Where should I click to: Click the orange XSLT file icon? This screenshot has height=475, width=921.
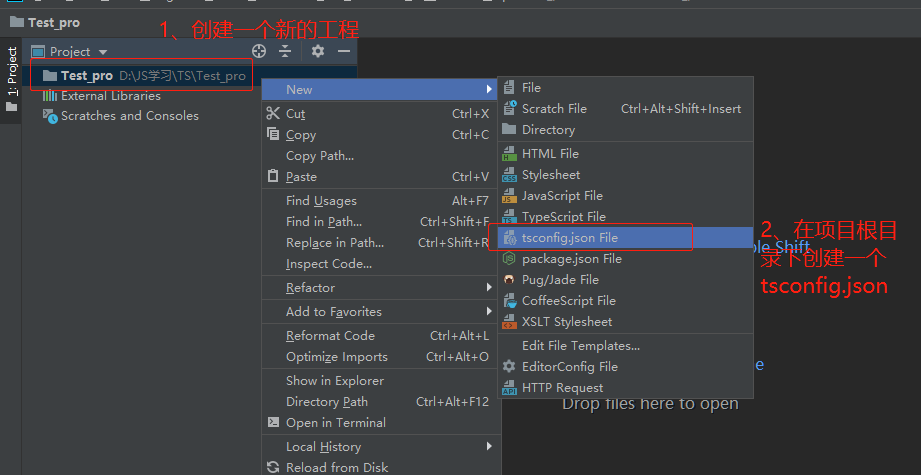[509, 322]
